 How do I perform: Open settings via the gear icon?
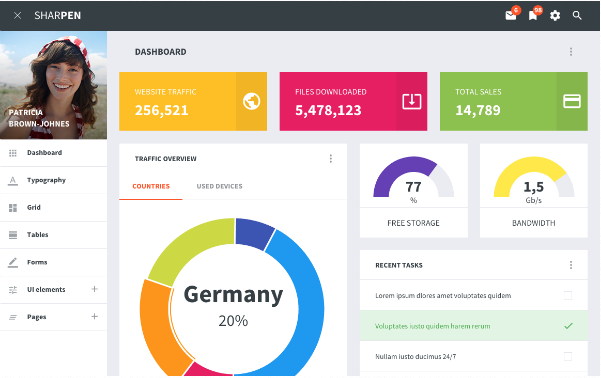pos(555,15)
